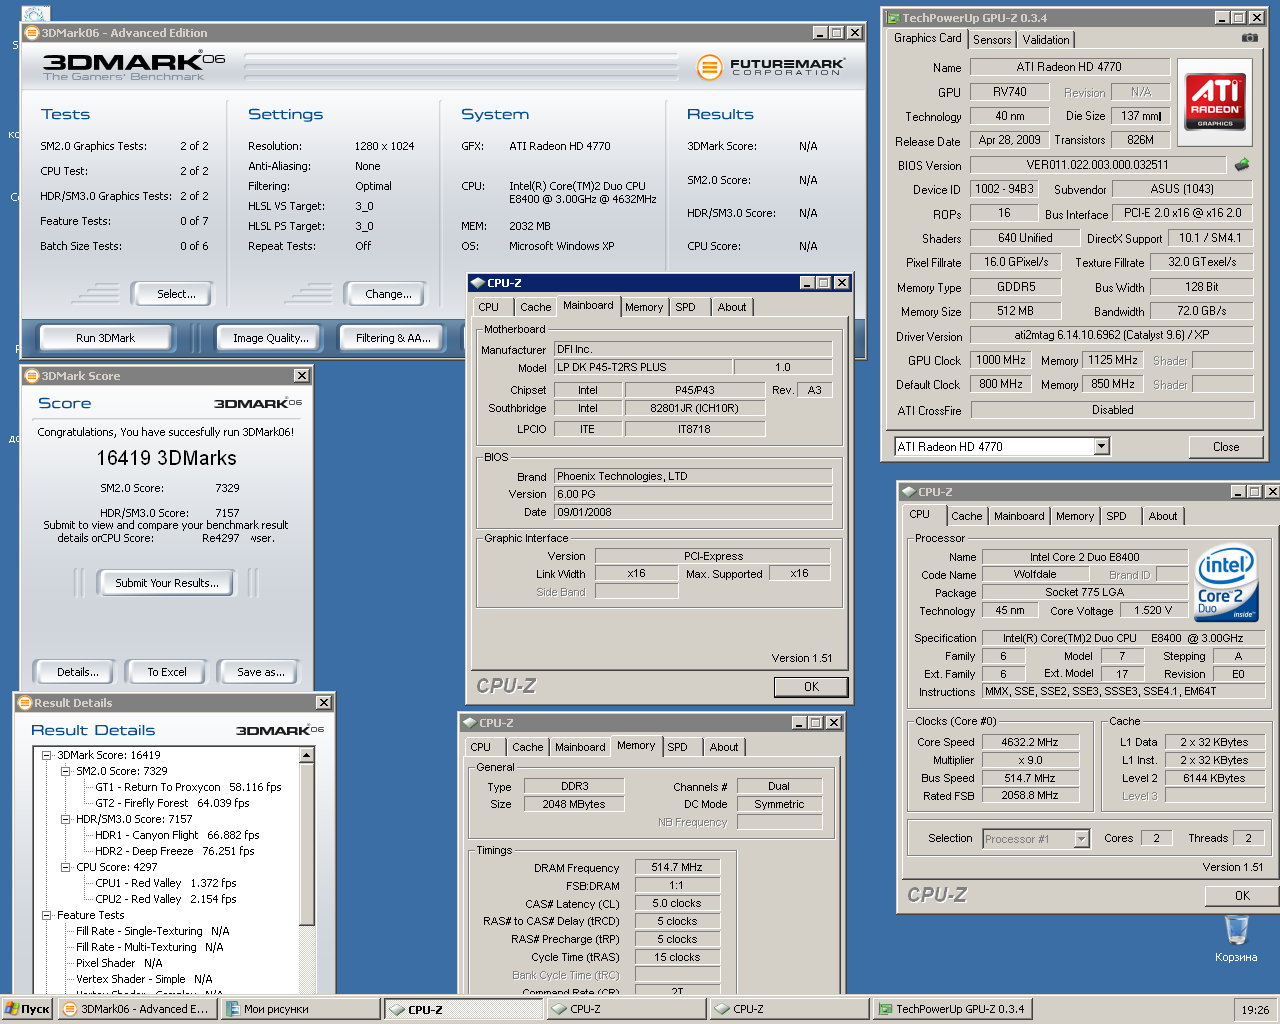Screen dimensions: 1280x1024
Task: Open the Пуск start menu
Action: [x=27, y=1009]
